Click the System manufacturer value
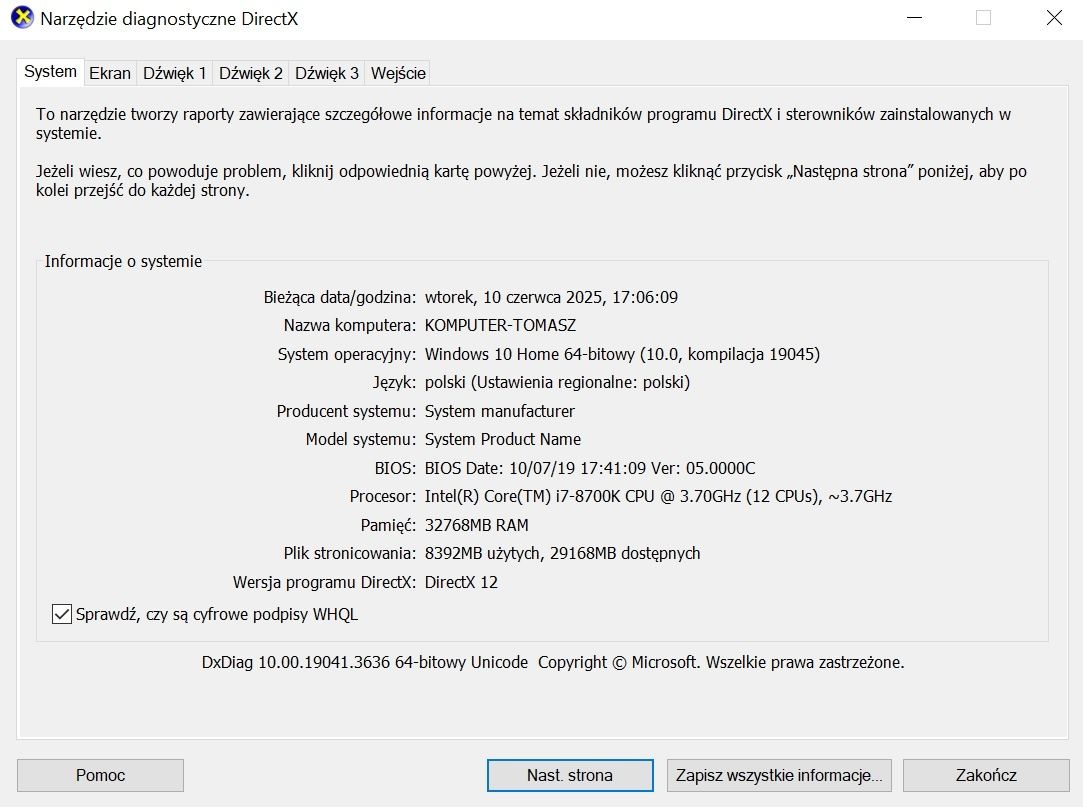Screen dimensions: 1083x807 tap(499, 412)
